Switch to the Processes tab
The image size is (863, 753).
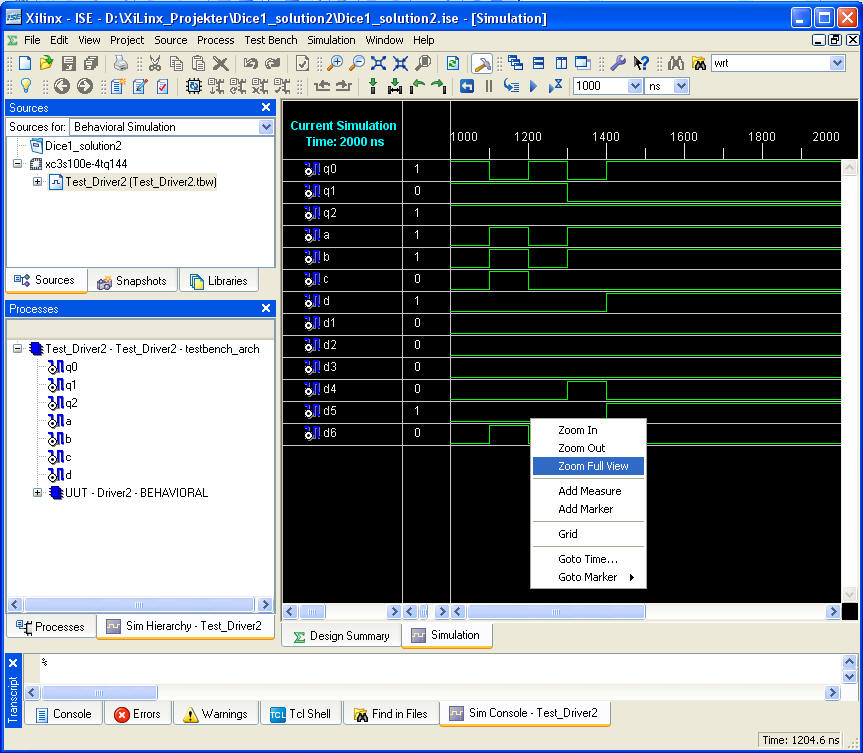[x=51, y=626]
